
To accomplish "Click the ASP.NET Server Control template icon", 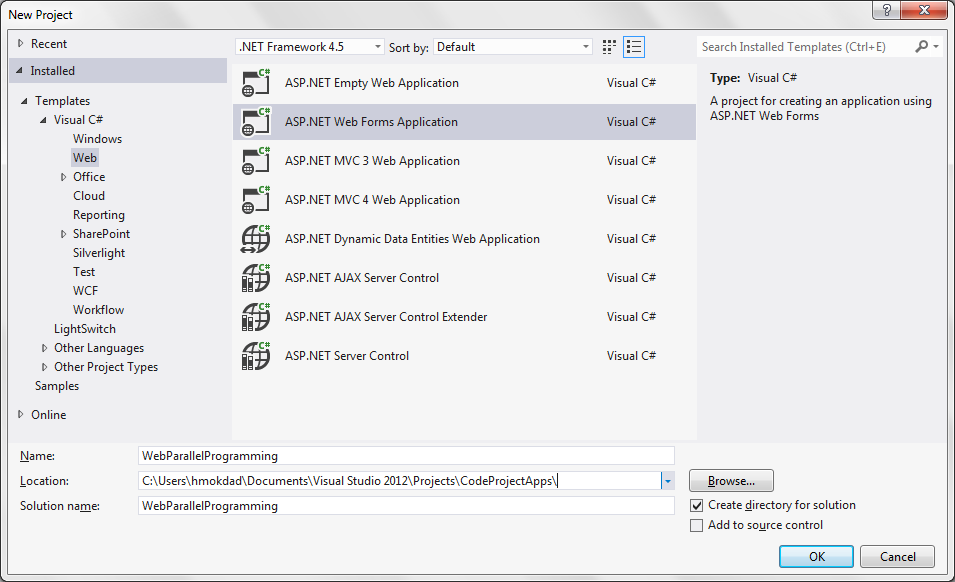I will (x=256, y=356).
